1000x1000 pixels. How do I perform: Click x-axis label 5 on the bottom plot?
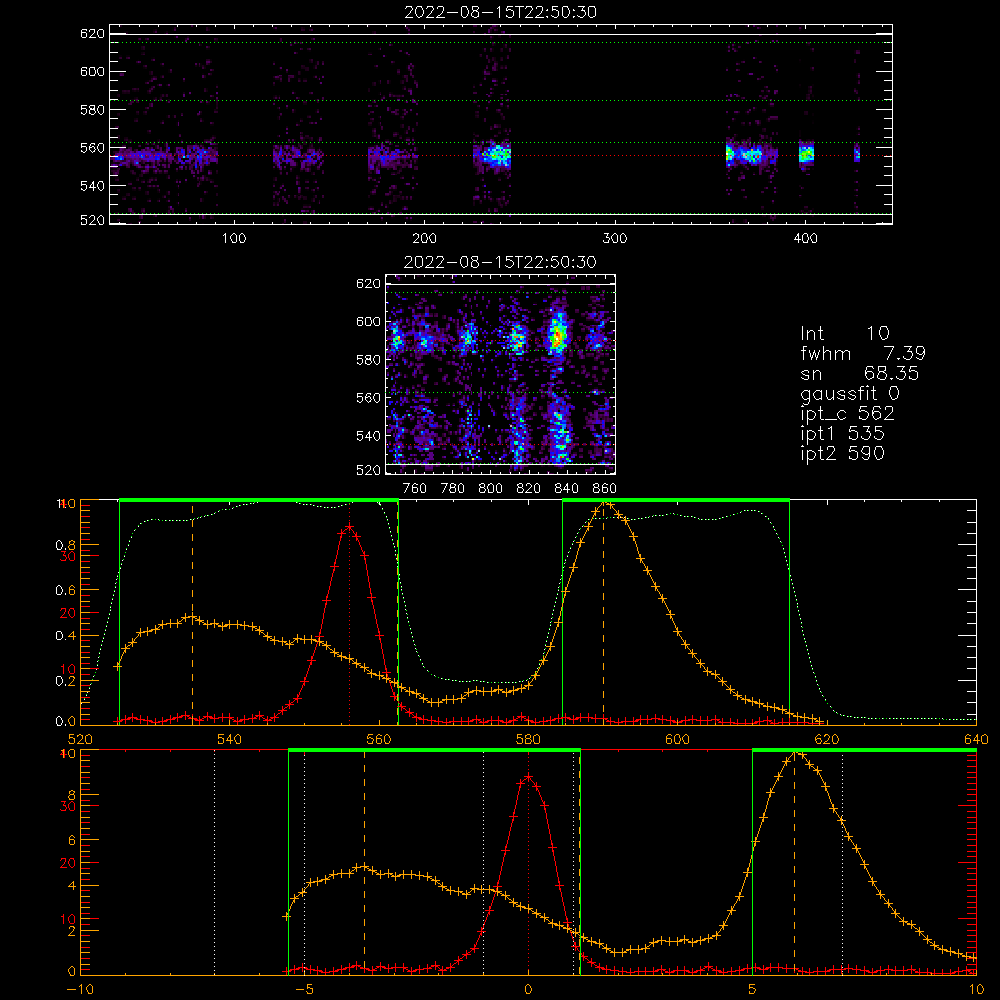(x=752, y=989)
